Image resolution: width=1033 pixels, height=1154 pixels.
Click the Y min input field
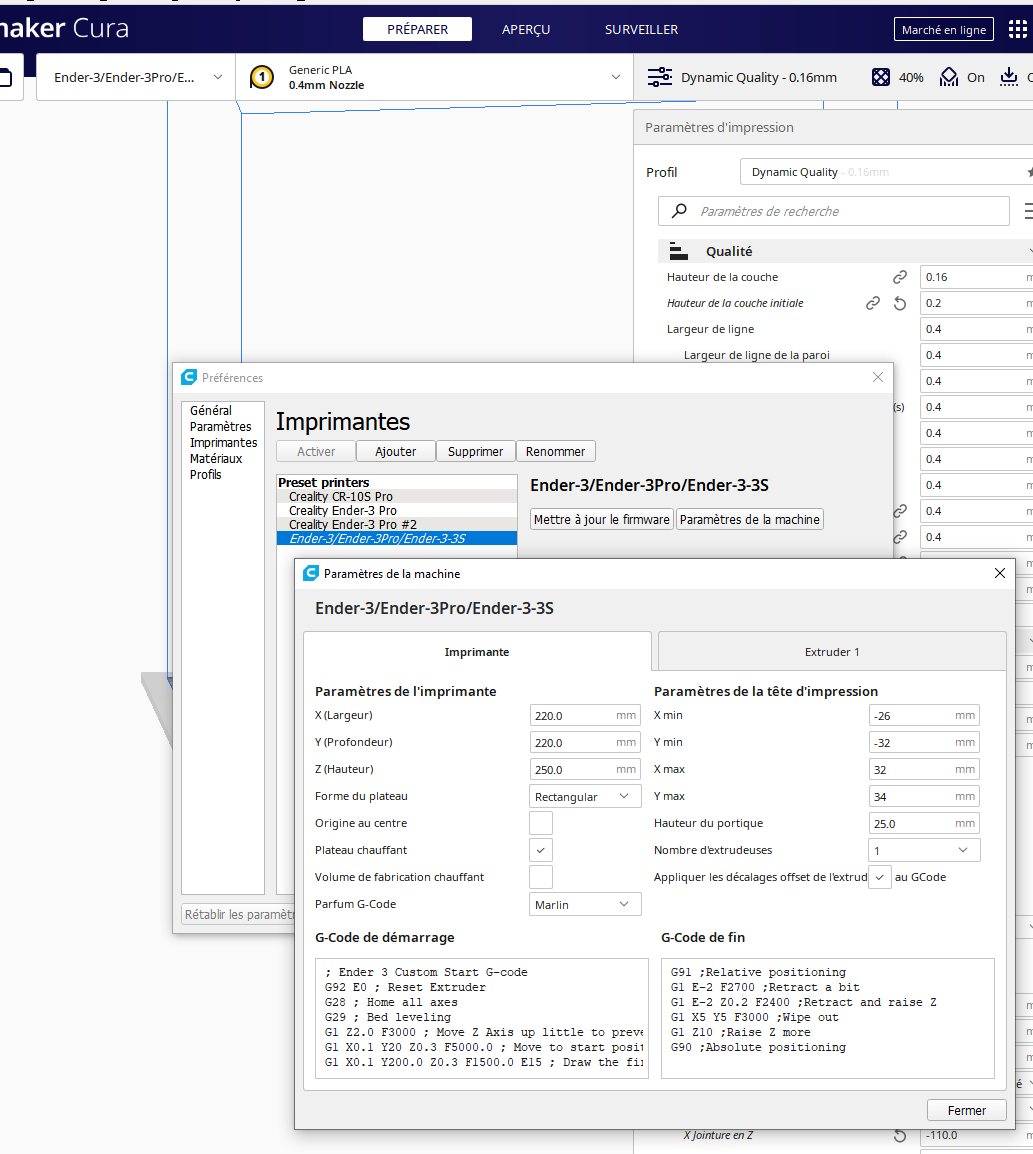(924, 743)
